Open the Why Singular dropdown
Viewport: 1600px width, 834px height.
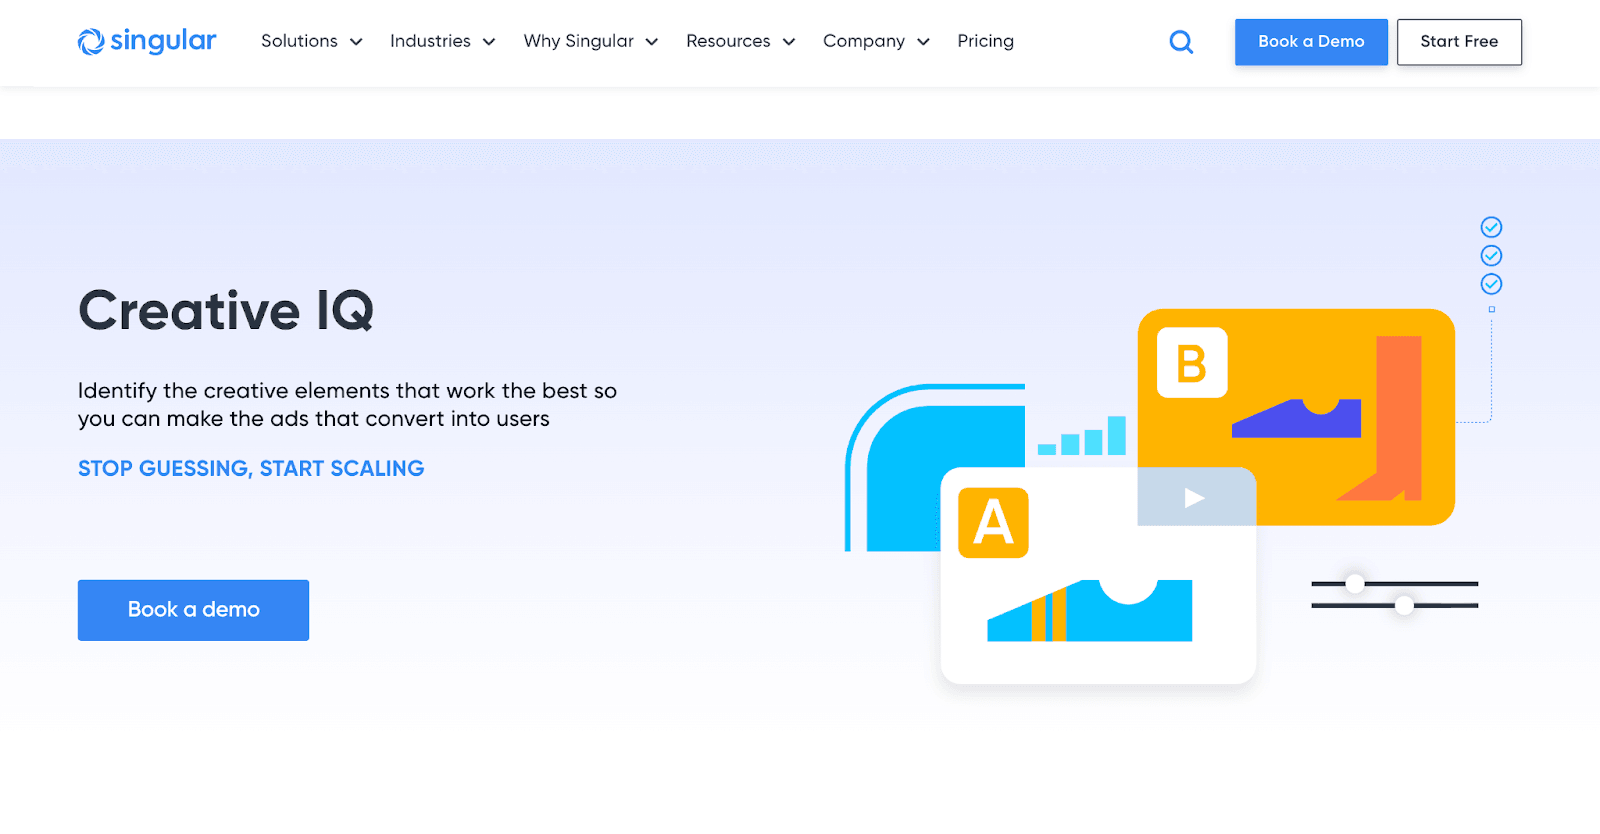click(x=590, y=41)
